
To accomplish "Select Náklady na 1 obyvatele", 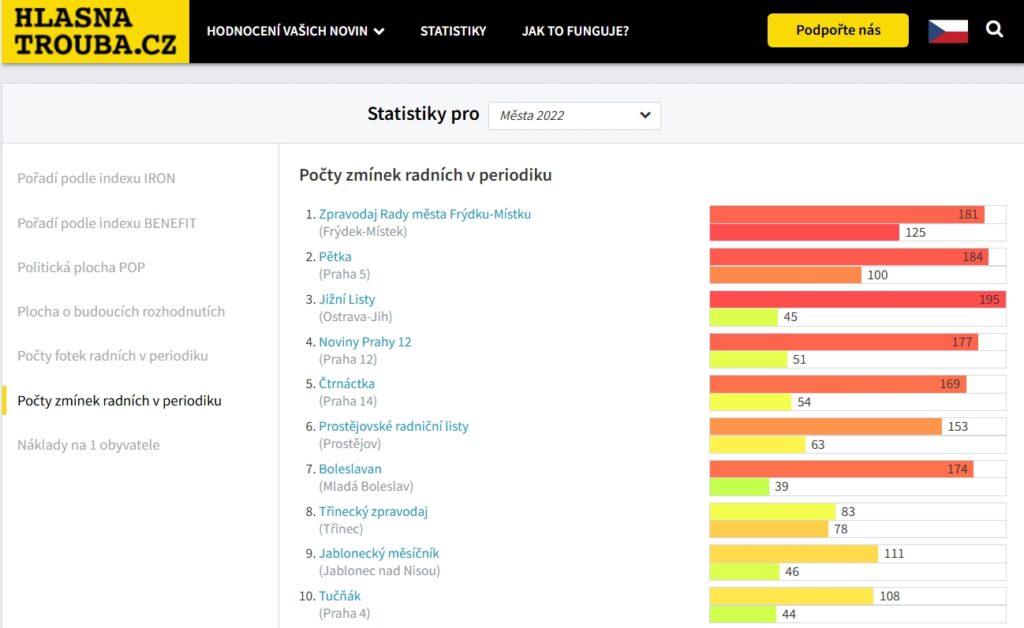I will click(88, 445).
